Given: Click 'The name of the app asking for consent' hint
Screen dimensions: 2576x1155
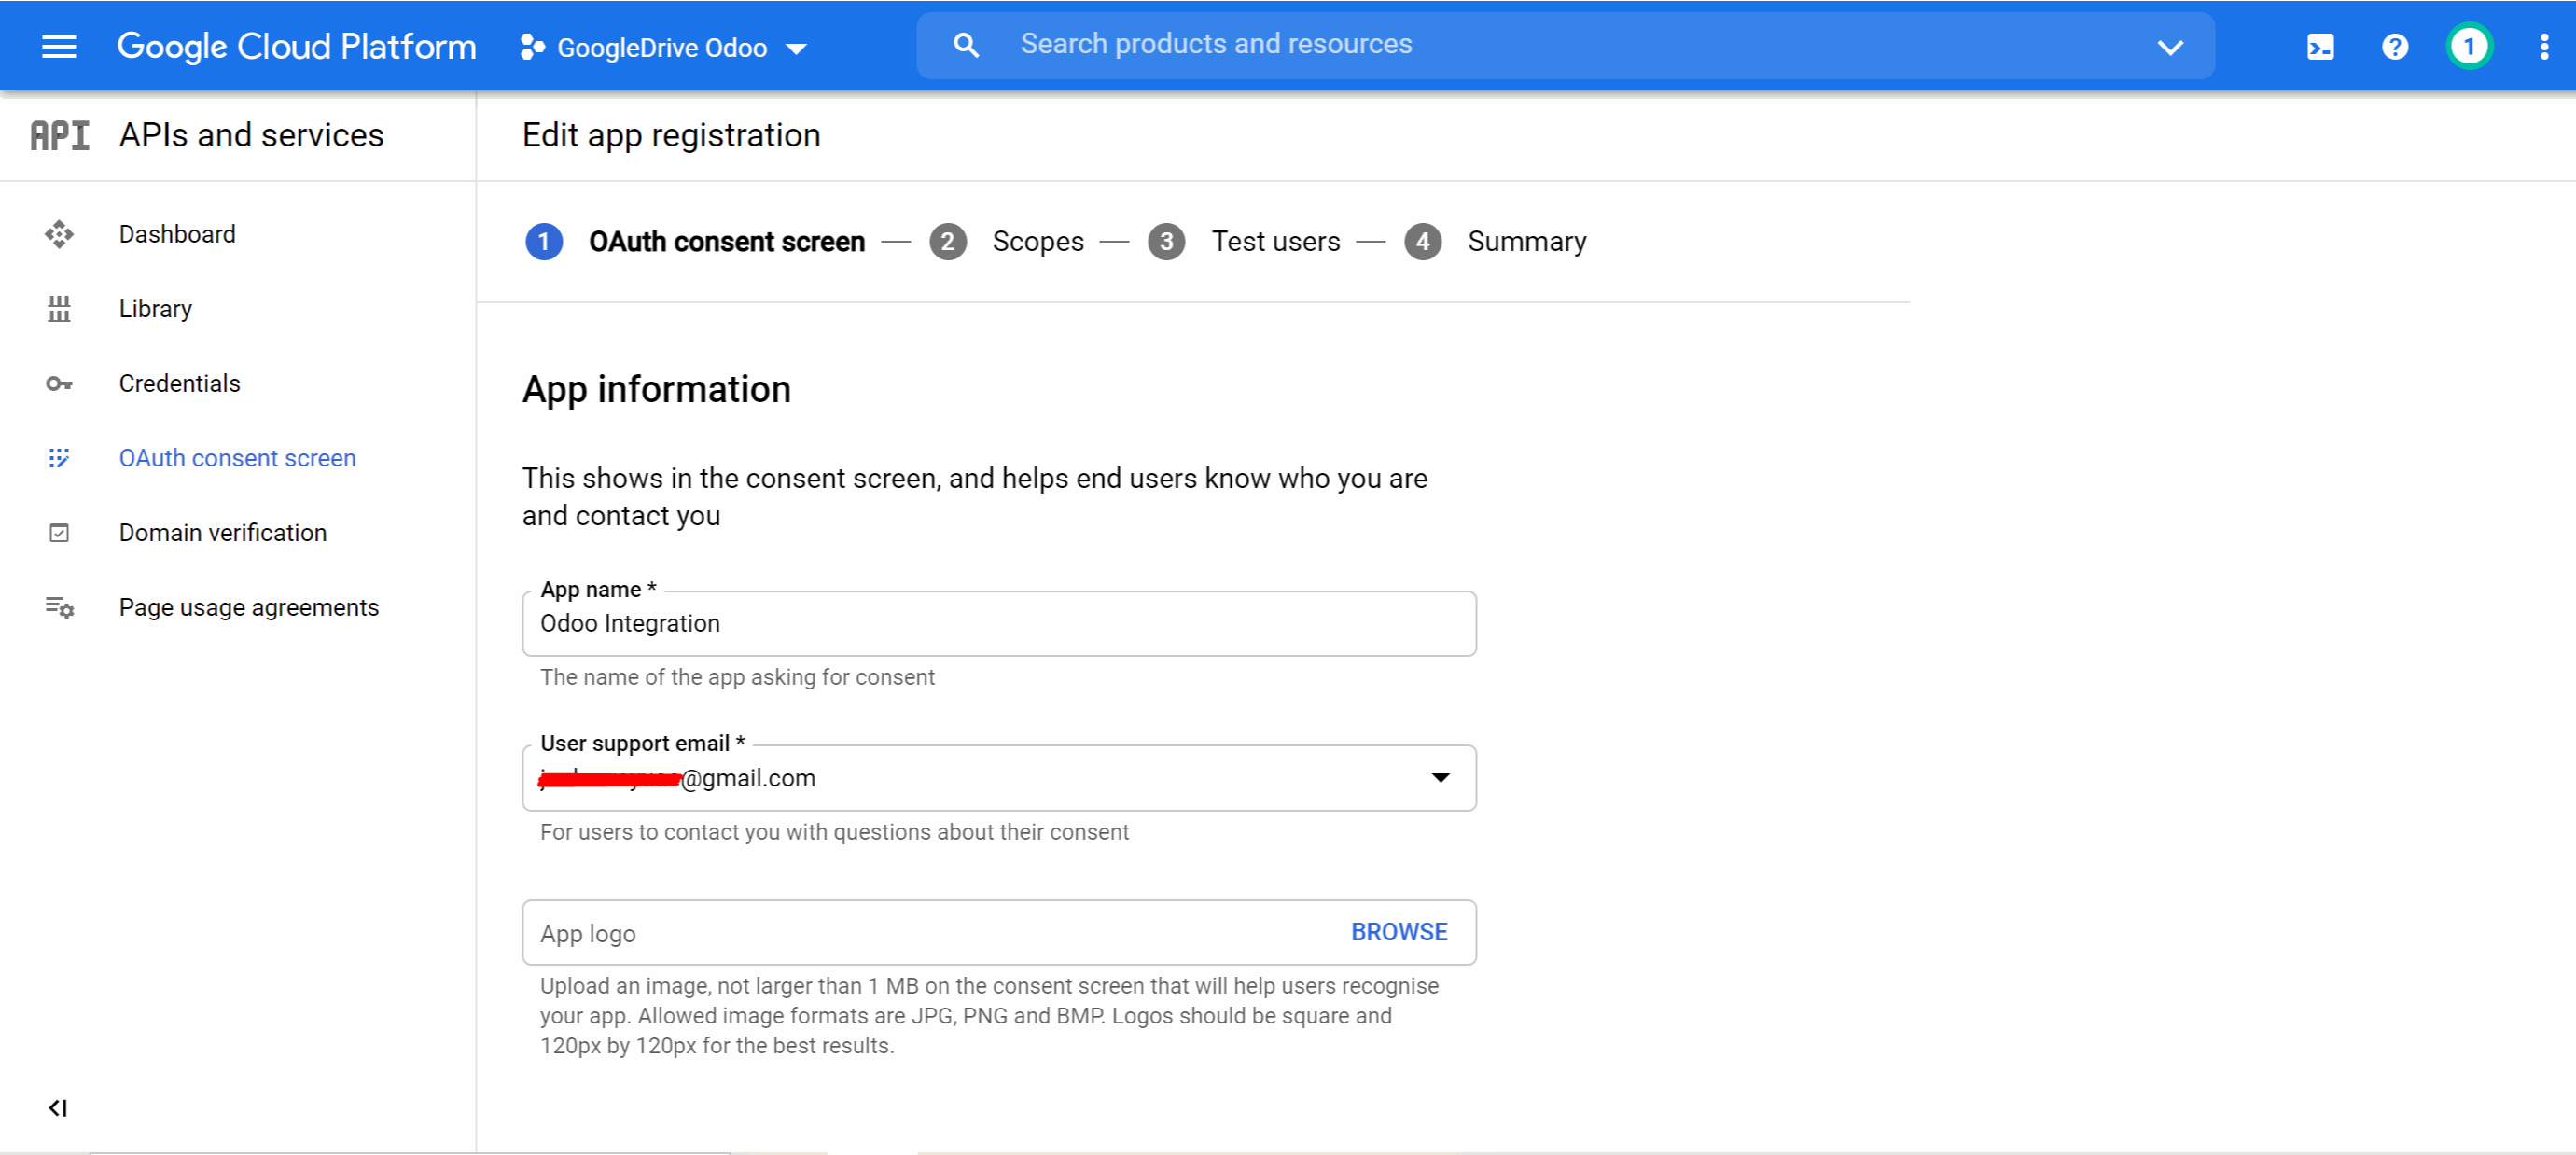Looking at the screenshot, I should [x=737, y=678].
